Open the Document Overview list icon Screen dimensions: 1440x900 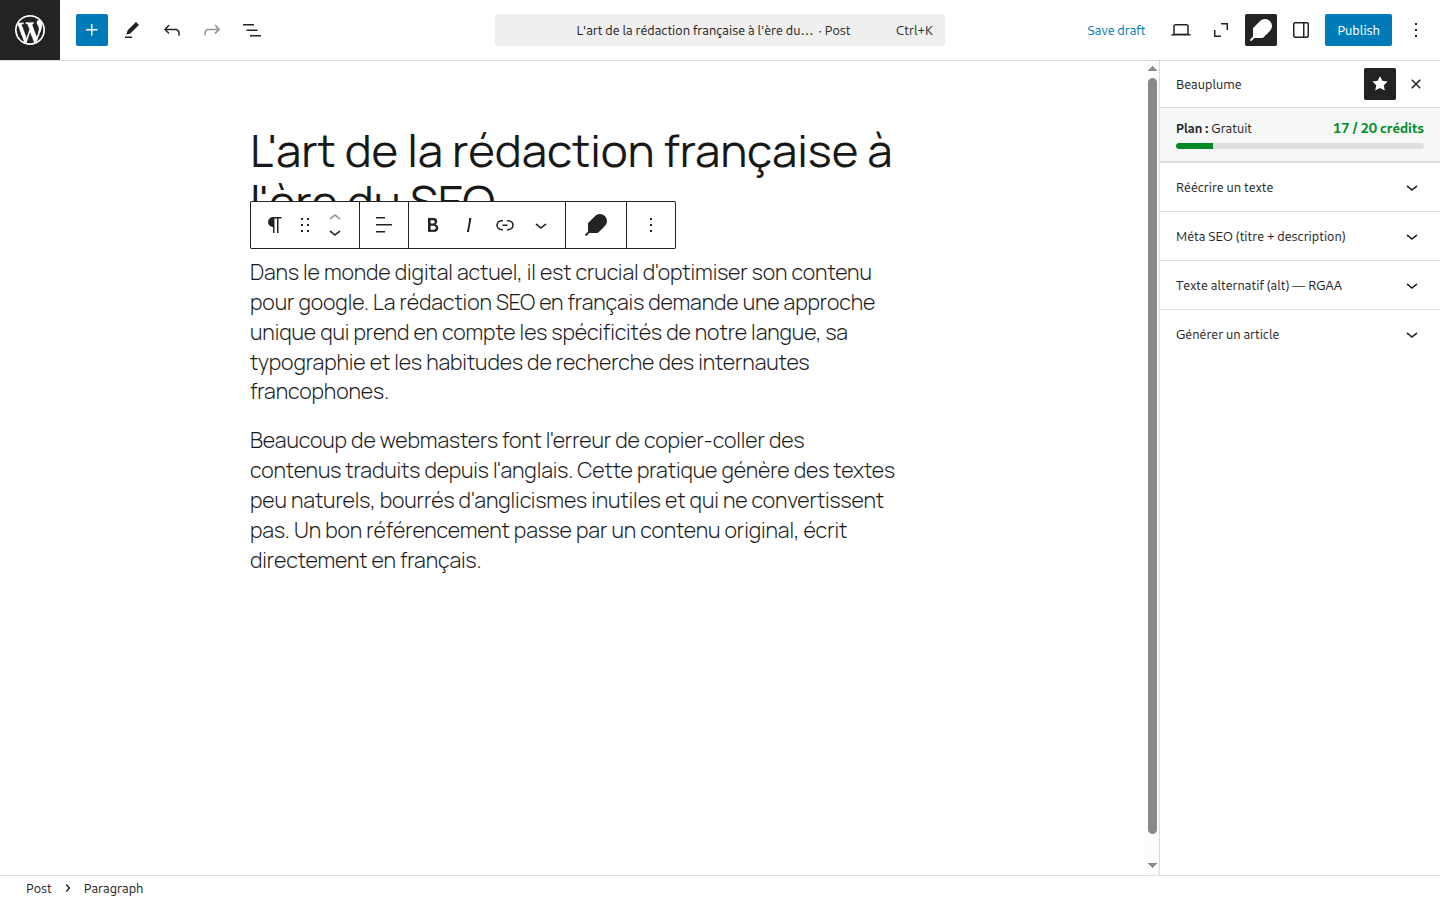click(252, 30)
